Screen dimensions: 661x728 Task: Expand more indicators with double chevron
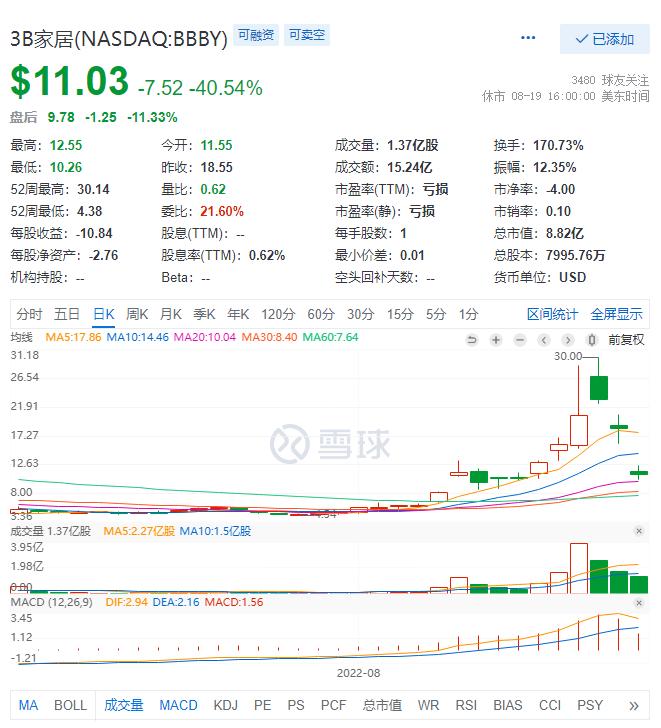634,706
